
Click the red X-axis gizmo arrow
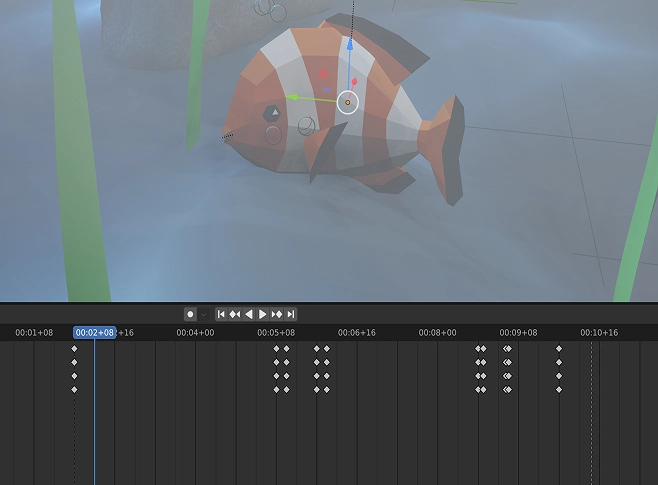tap(354, 82)
